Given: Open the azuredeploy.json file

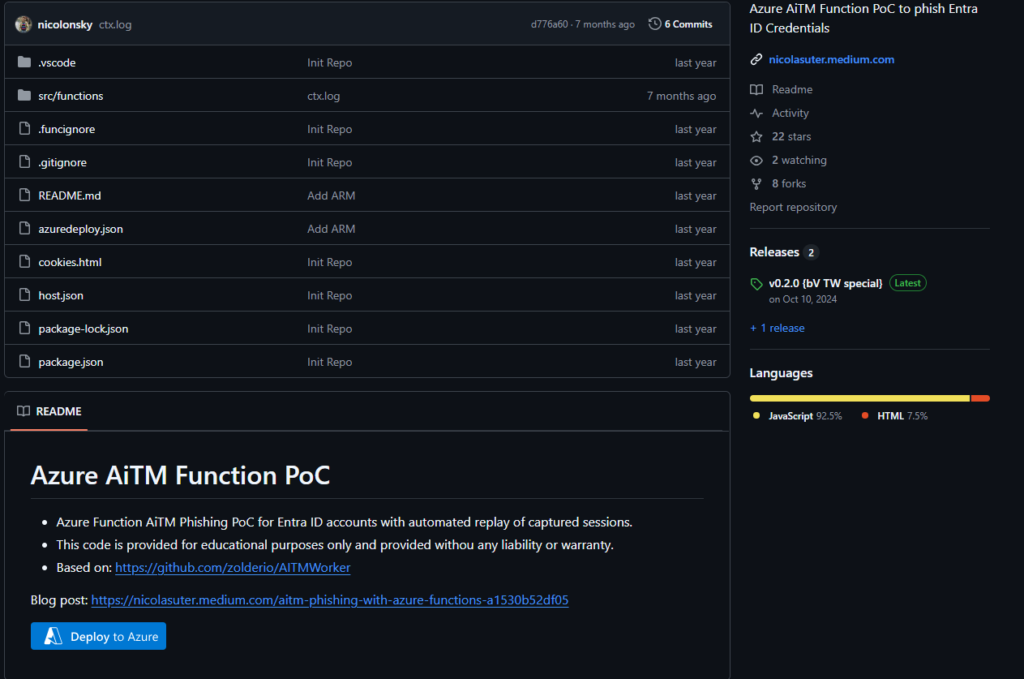Looking at the screenshot, I should [x=80, y=229].
